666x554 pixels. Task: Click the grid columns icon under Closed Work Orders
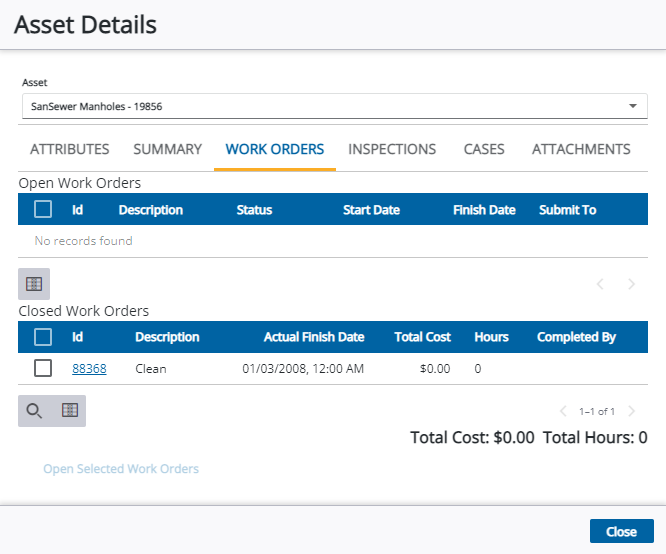coord(69,411)
